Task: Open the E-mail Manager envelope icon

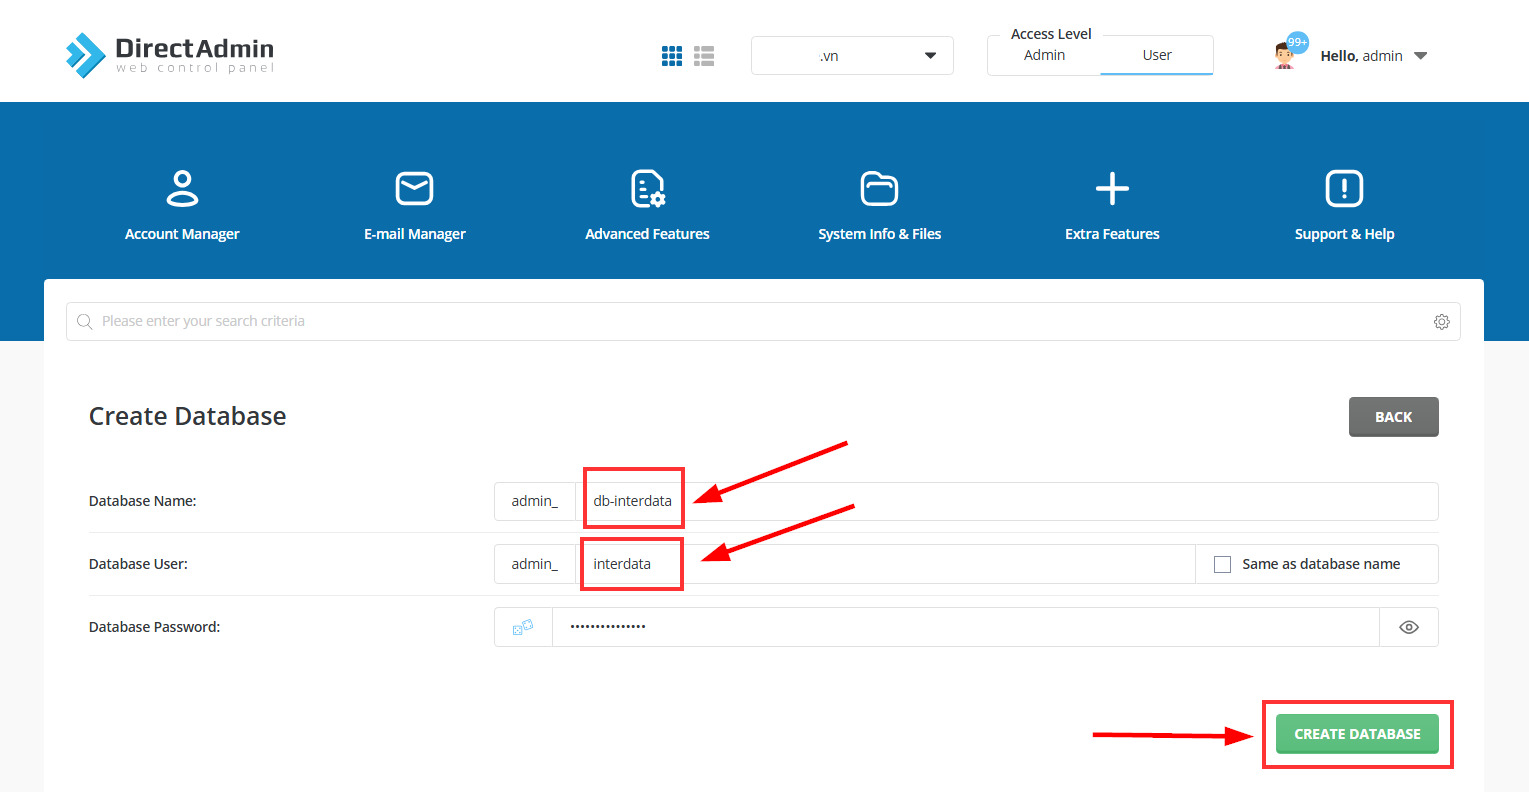Action: pos(414,188)
